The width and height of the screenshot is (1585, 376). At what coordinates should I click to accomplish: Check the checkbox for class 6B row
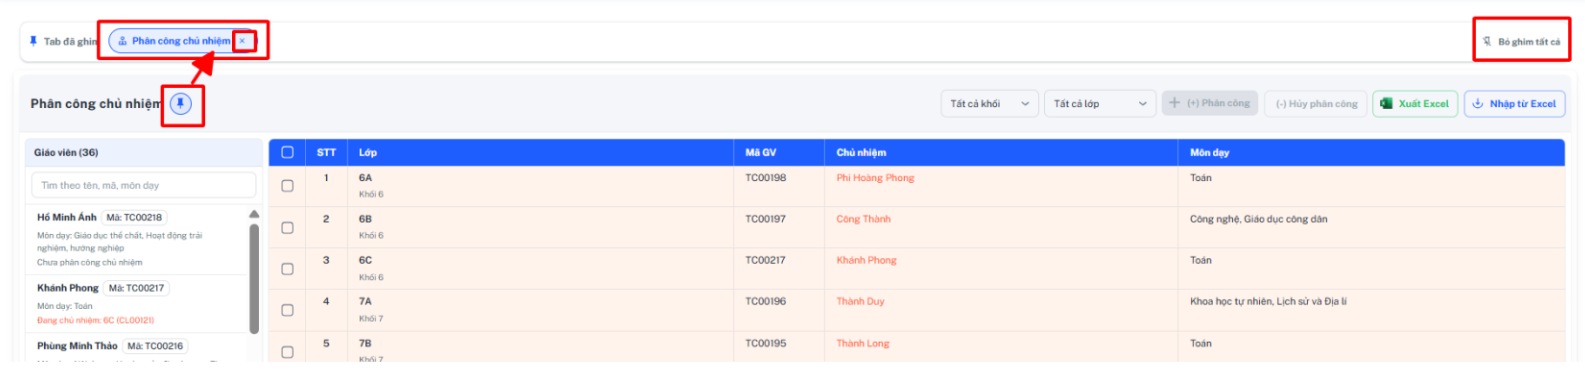(x=287, y=228)
